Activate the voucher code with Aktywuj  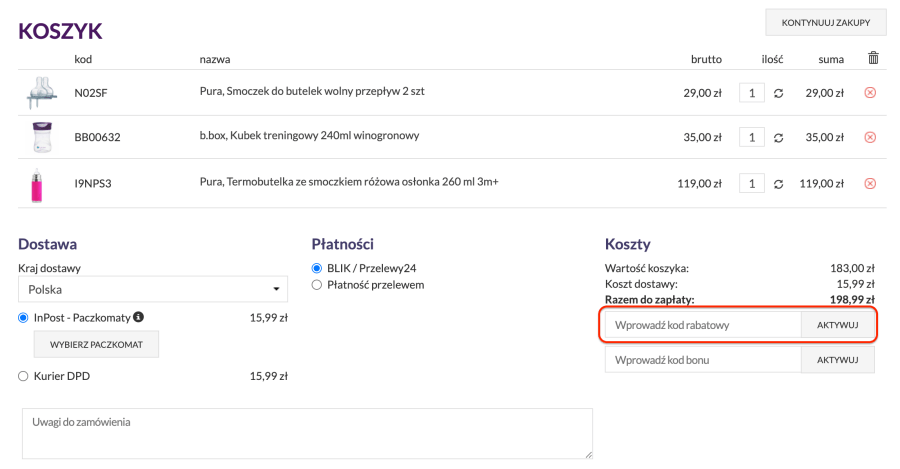pos(837,360)
